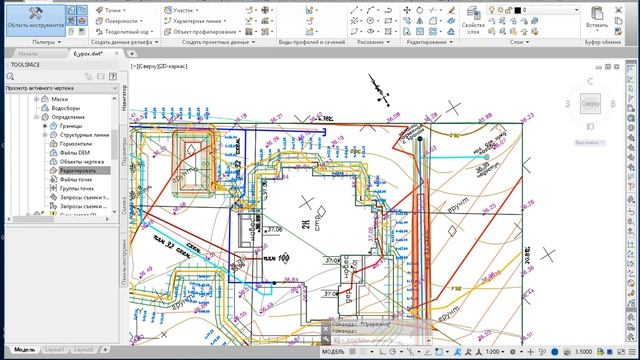The width and height of the screenshot is (640, 360).
Task: Click the Вставить paste button
Action: pos(597,18)
